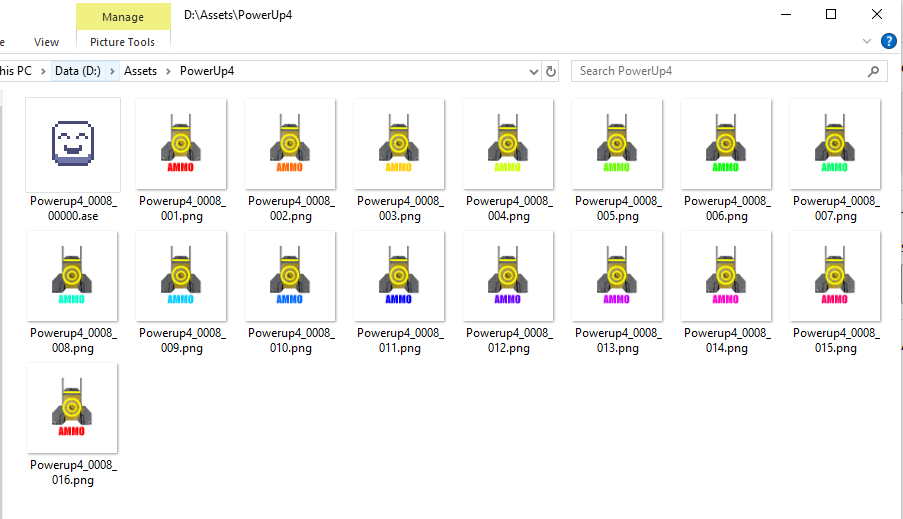Select the Powerup4_0008_001.png thumbnail
Screen dimensions: 903x519
point(181,144)
